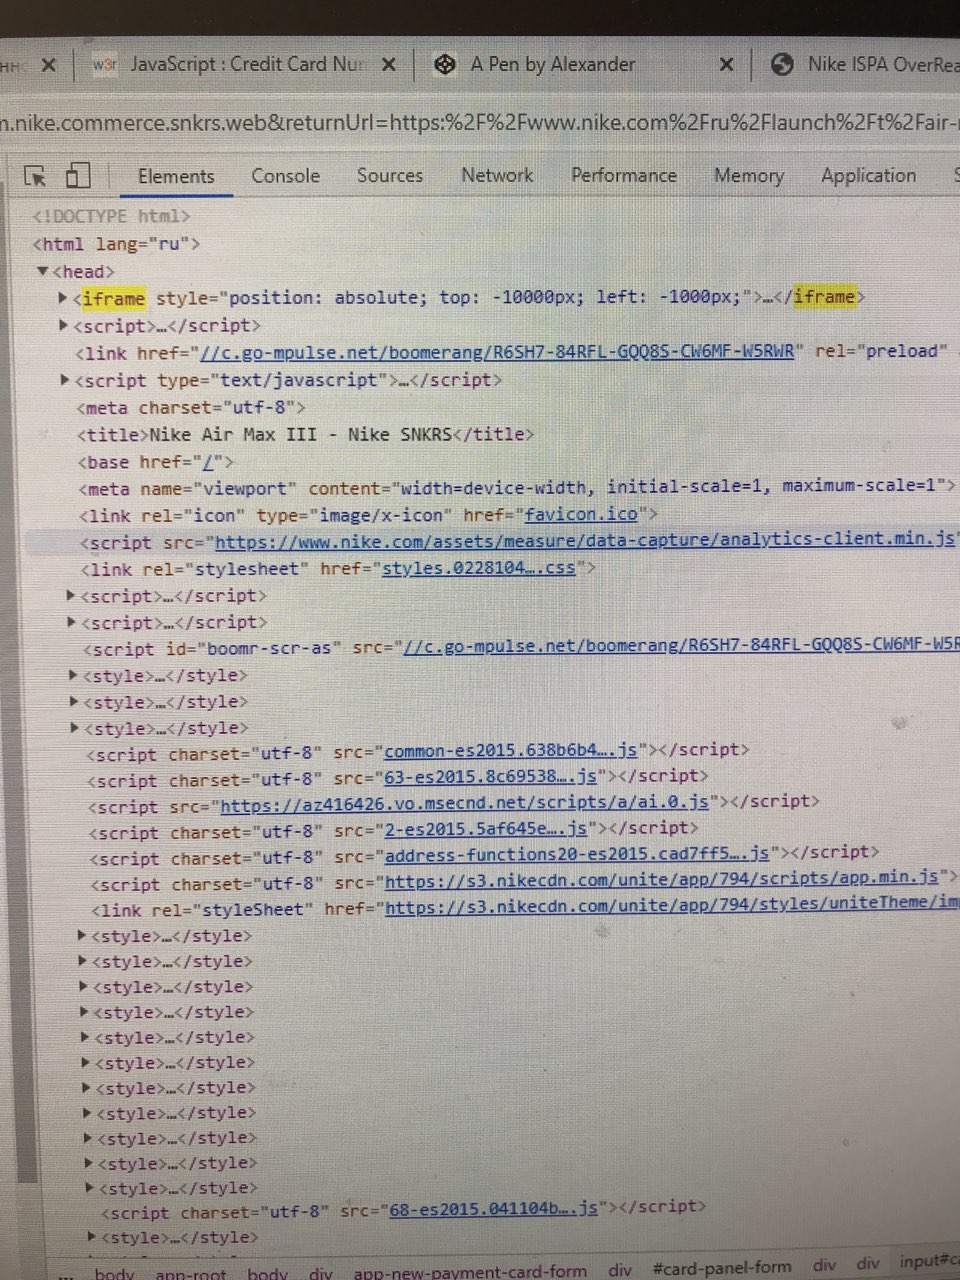Screen dimensions: 960x1280
Task: Open the Console panel tab
Action: click(286, 176)
